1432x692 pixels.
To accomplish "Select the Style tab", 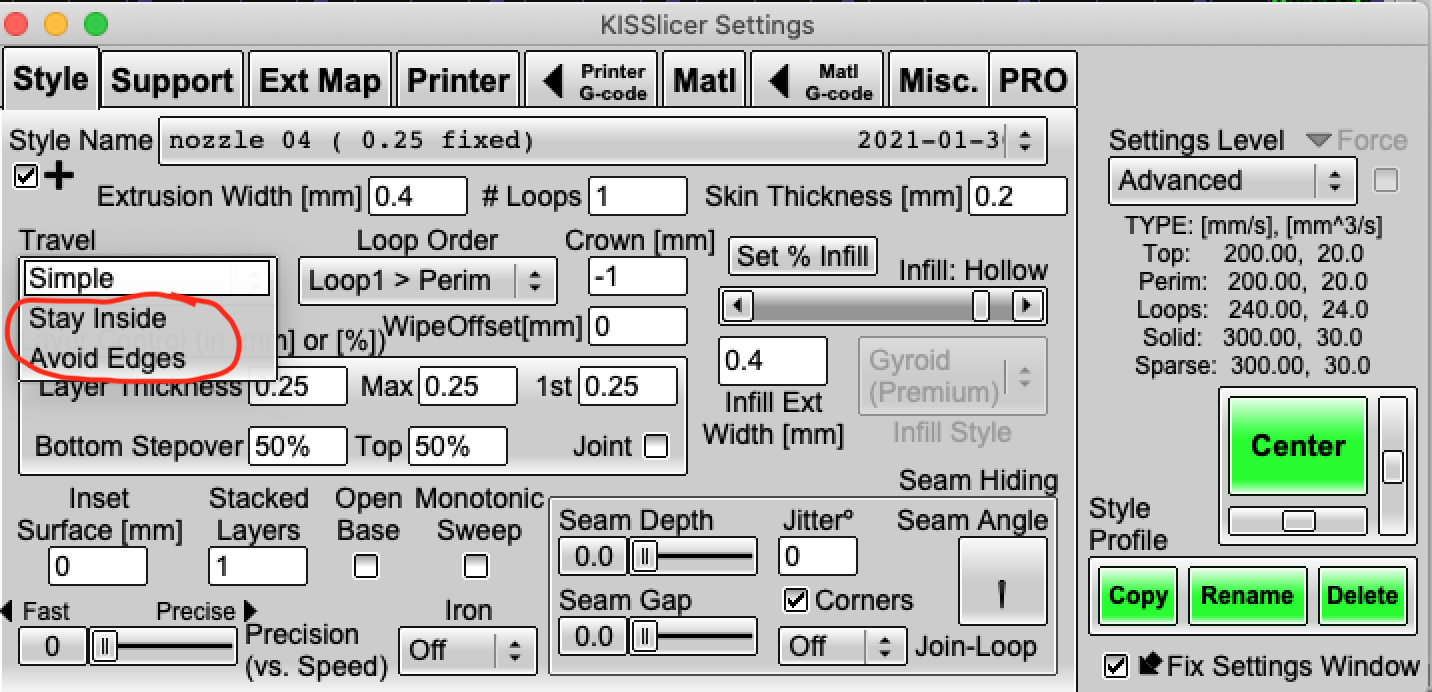I will [51, 78].
